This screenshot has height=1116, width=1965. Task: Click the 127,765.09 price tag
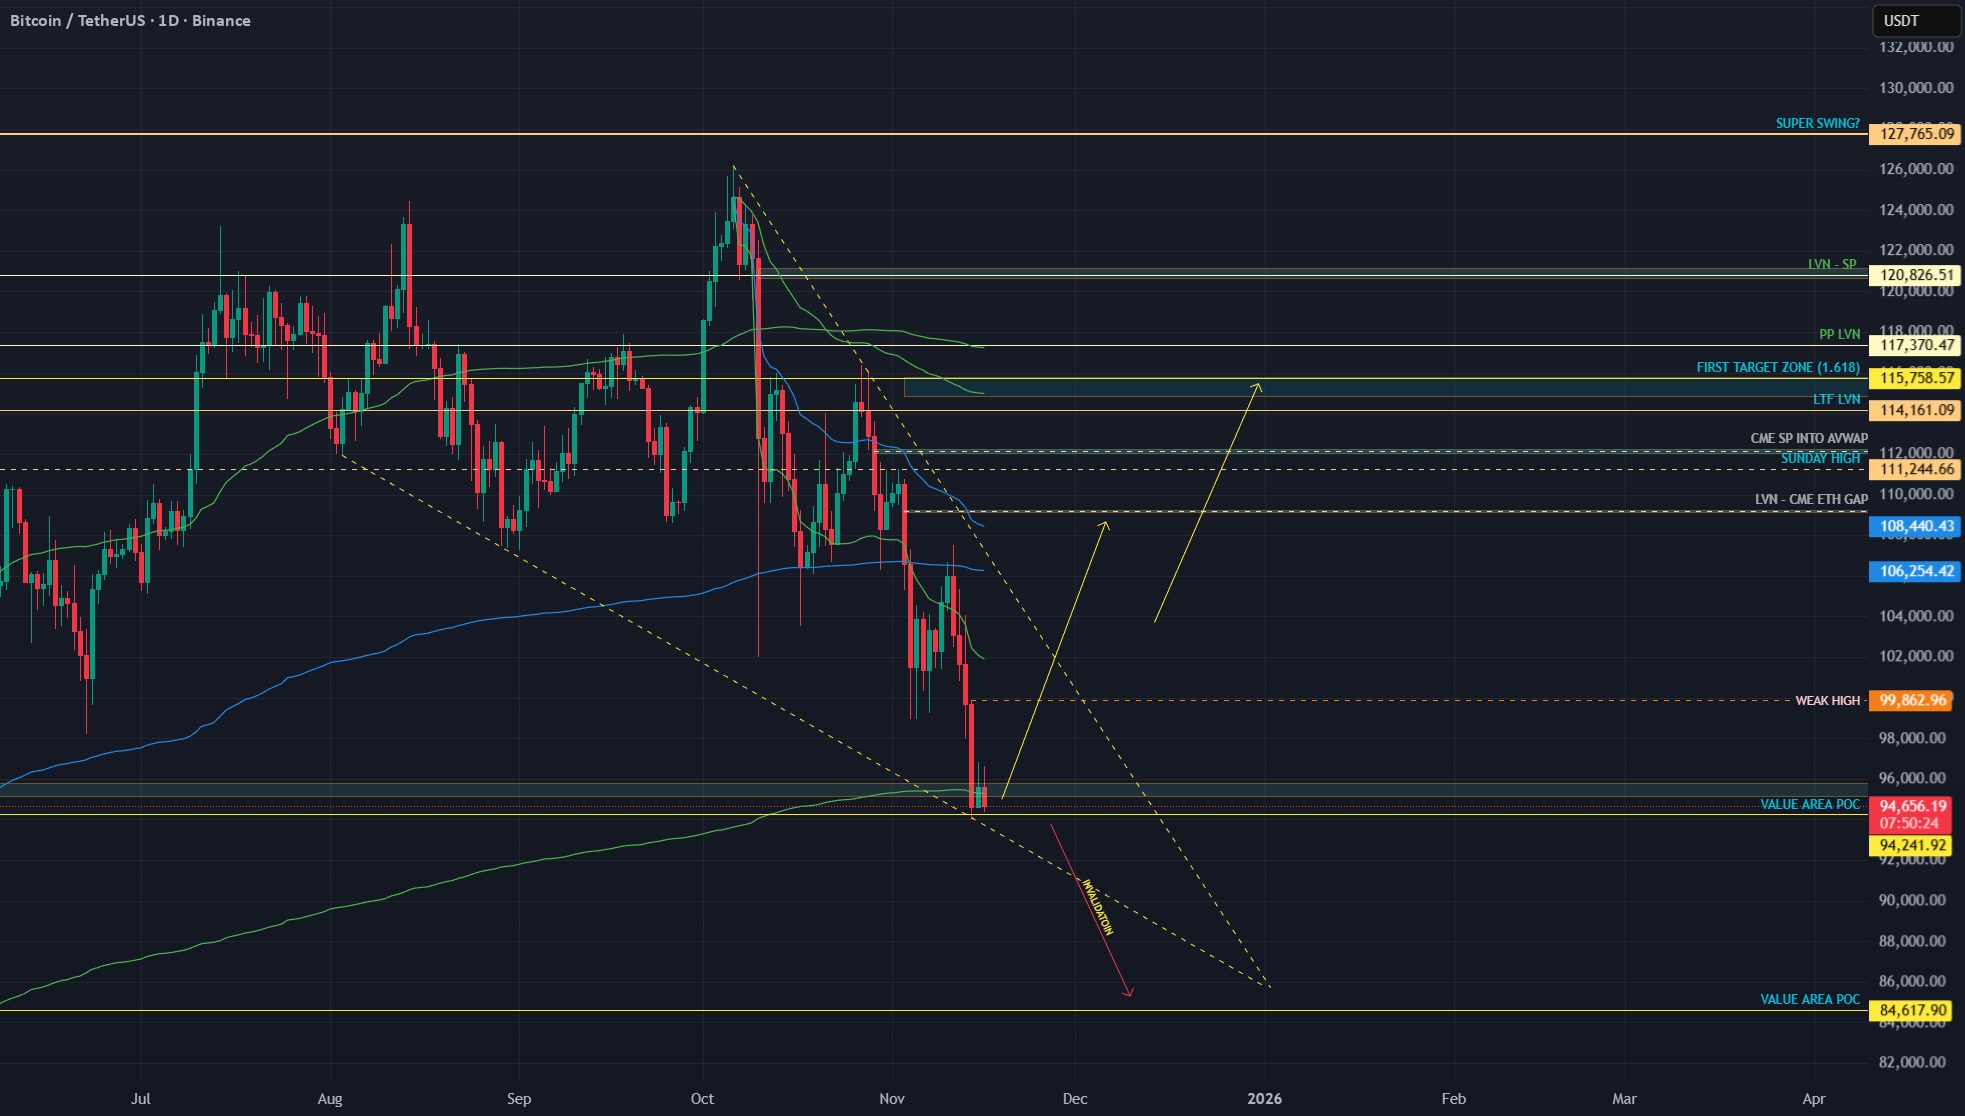pyautogui.click(x=1915, y=134)
